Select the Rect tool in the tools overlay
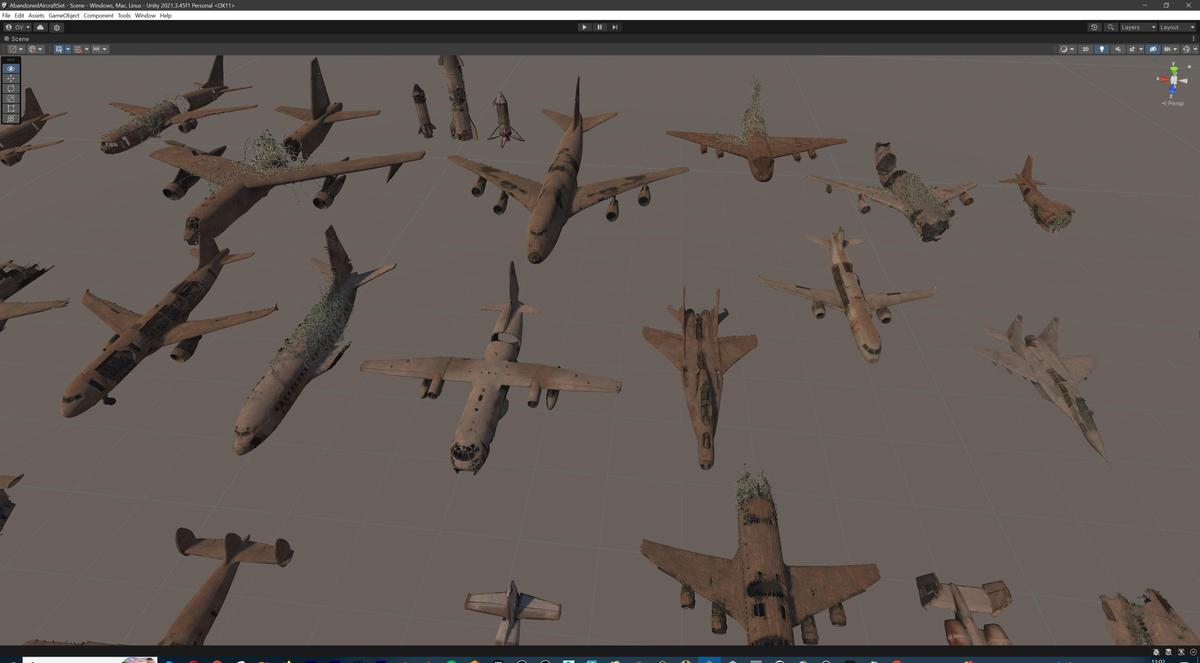Image resolution: width=1200 pixels, height=663 pixels. [x=12, y=108]
